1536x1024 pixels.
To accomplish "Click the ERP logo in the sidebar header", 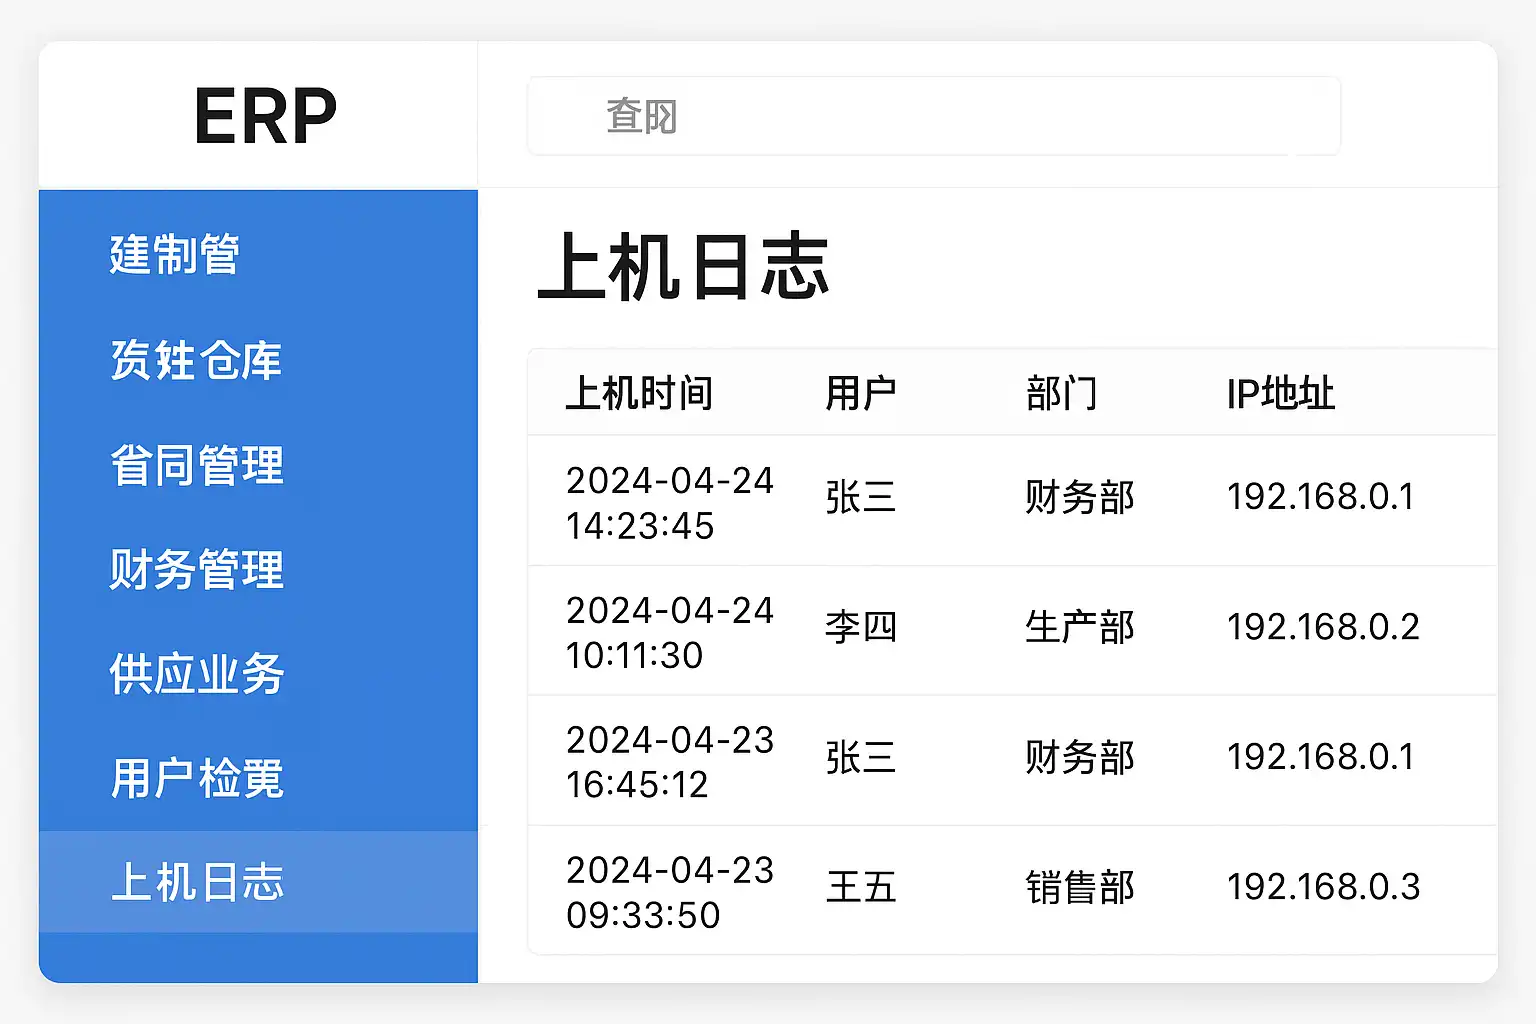I will [265, 116].
